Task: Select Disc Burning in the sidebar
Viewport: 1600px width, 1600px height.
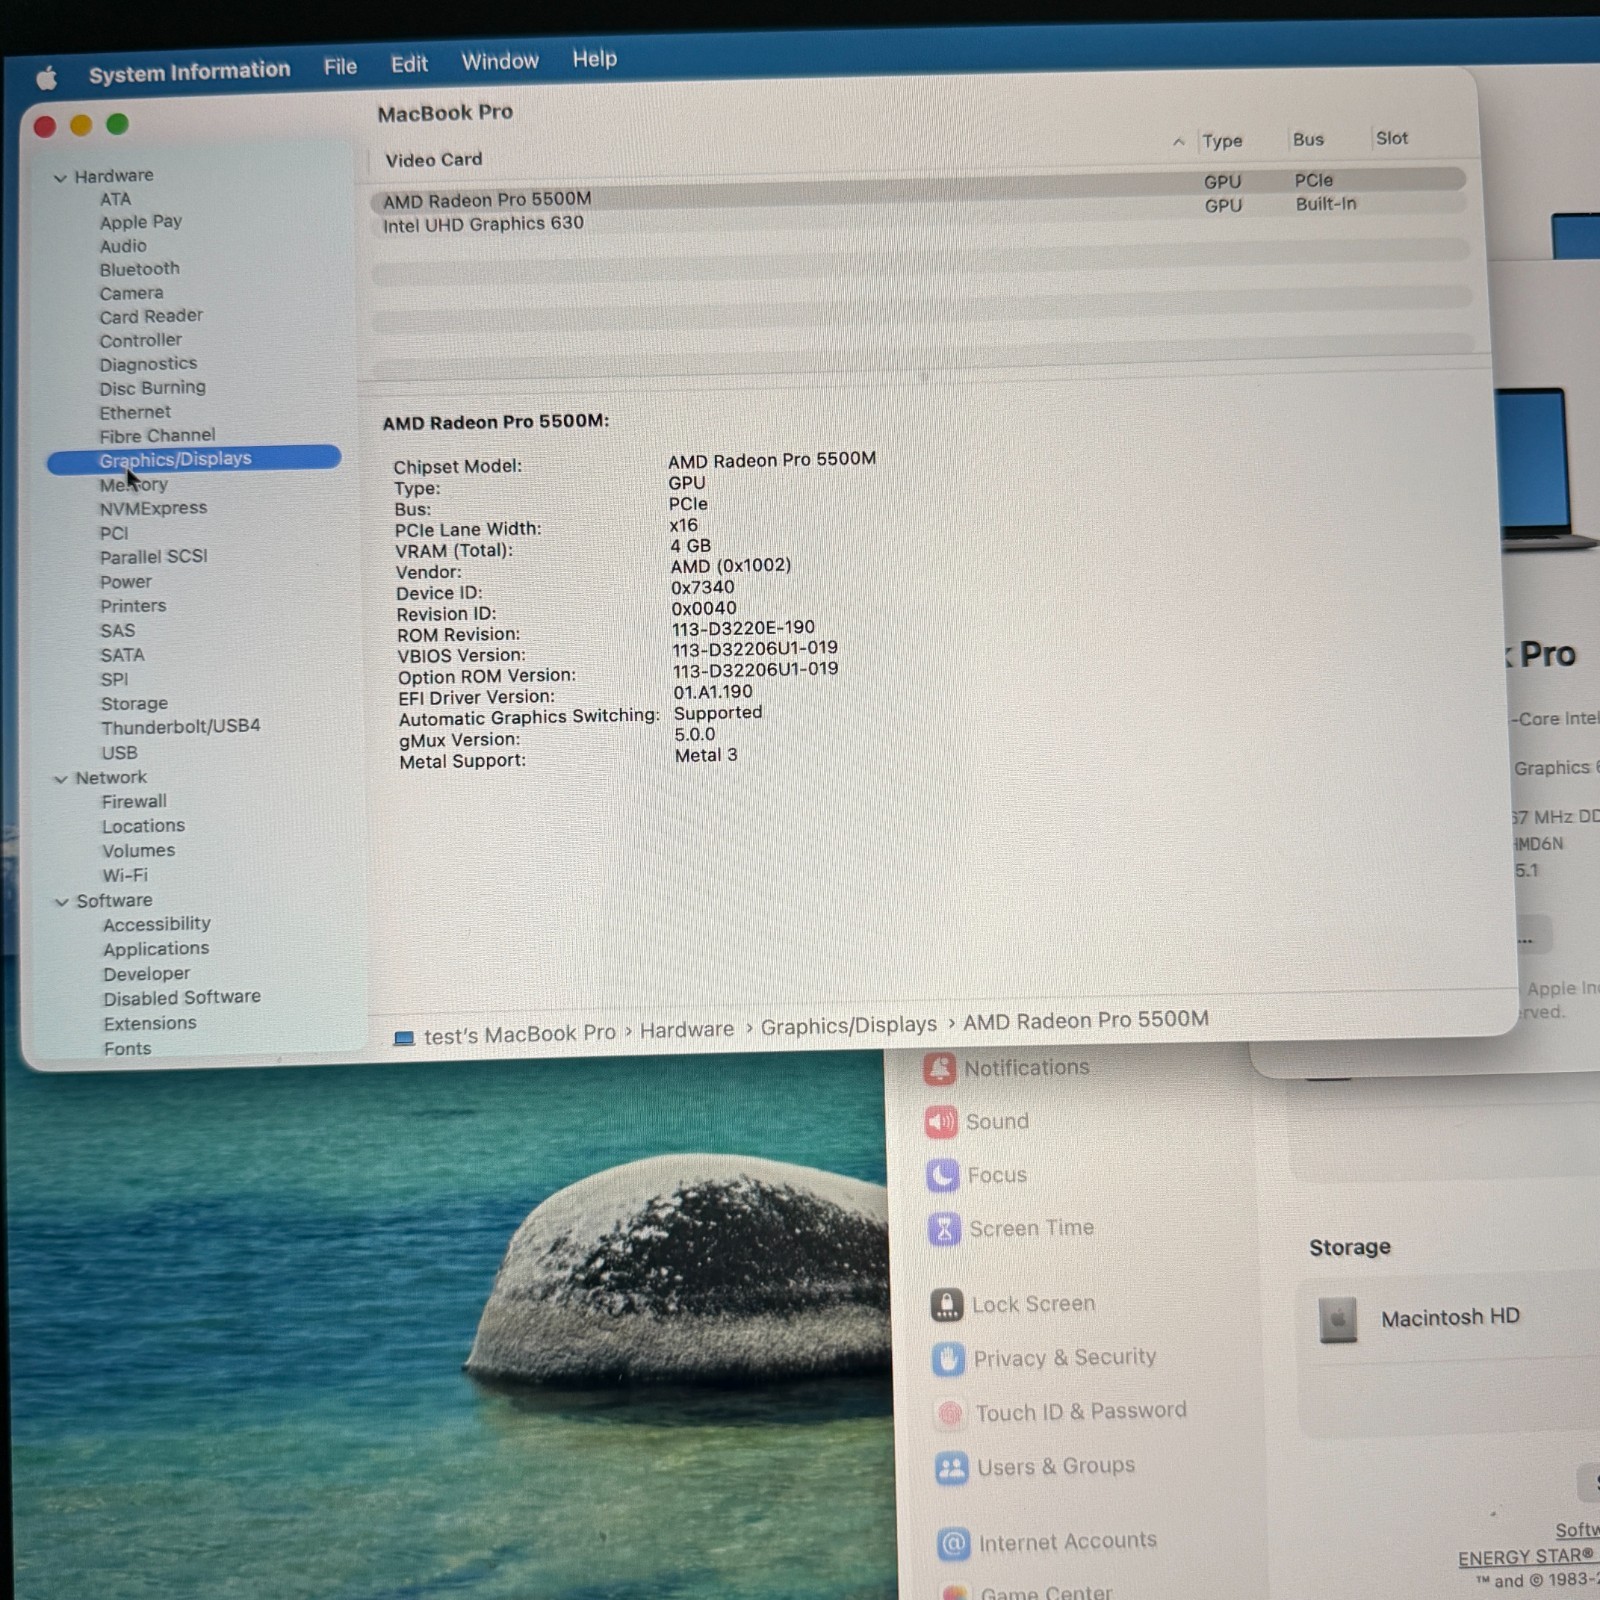Action: coord(152,388)
